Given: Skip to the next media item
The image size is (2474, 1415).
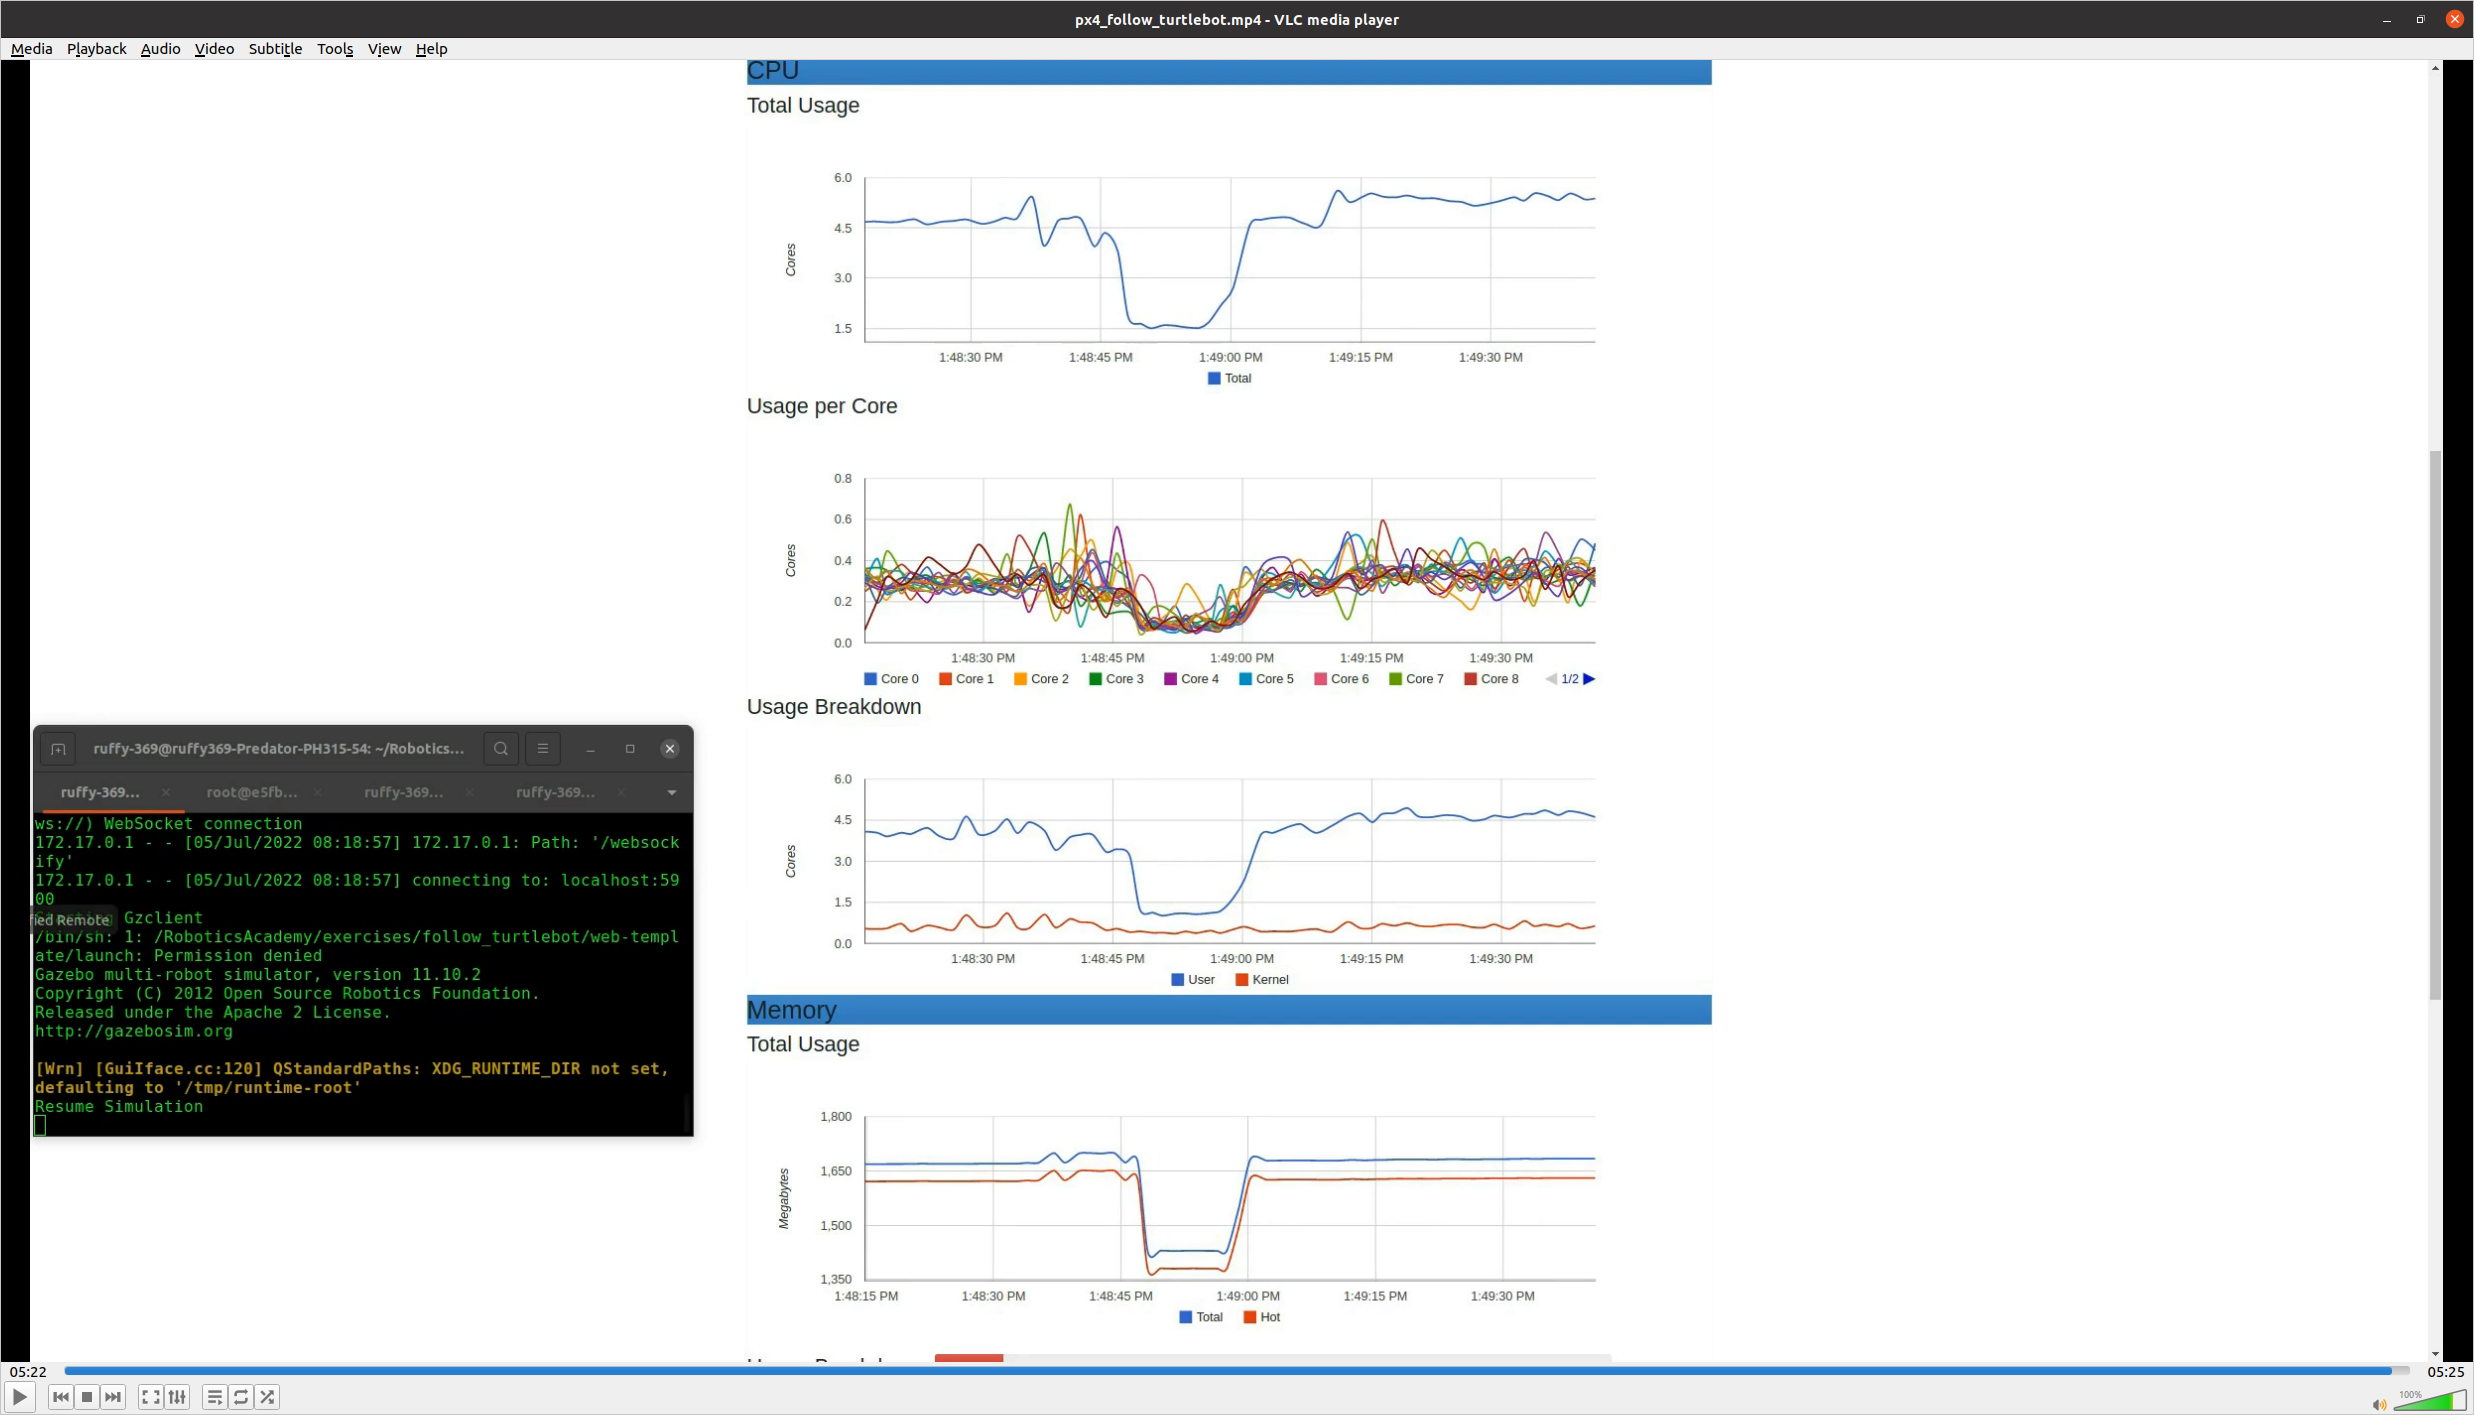Looking at the screenshot, I should coord(113,1397).
